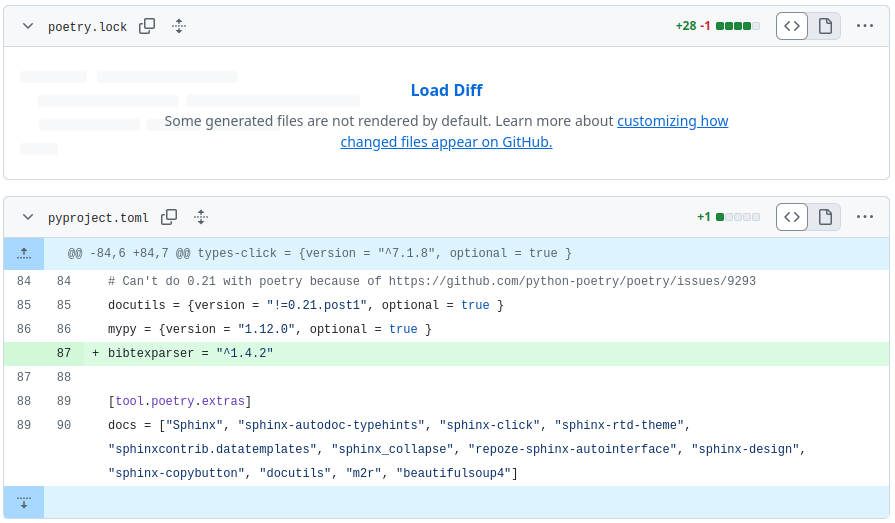This screenshot has height=523, width=895.
Task: Open the poetry.lock filename link
Action: [87, 27]
